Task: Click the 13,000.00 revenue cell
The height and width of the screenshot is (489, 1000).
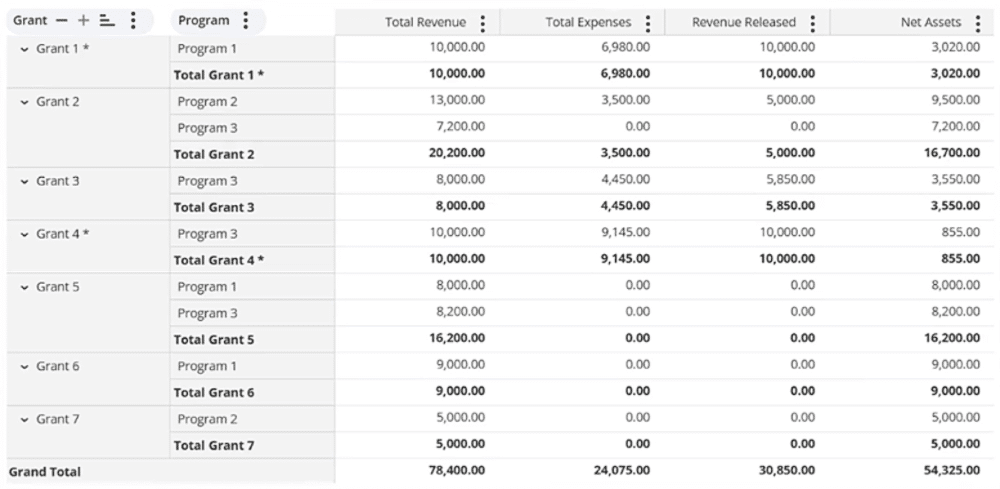Action: click(x=457, y=100)
